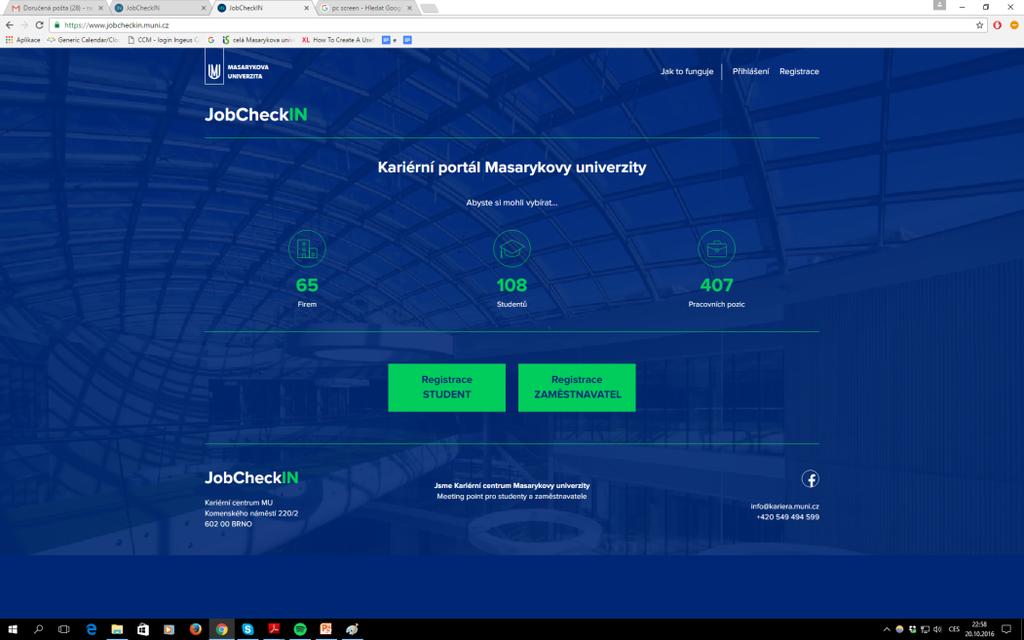Viewport: 1024px width, 640px height.
Task: Click the orange extension icon in Chrome toolbar
Action: [x=1014, y=25]
